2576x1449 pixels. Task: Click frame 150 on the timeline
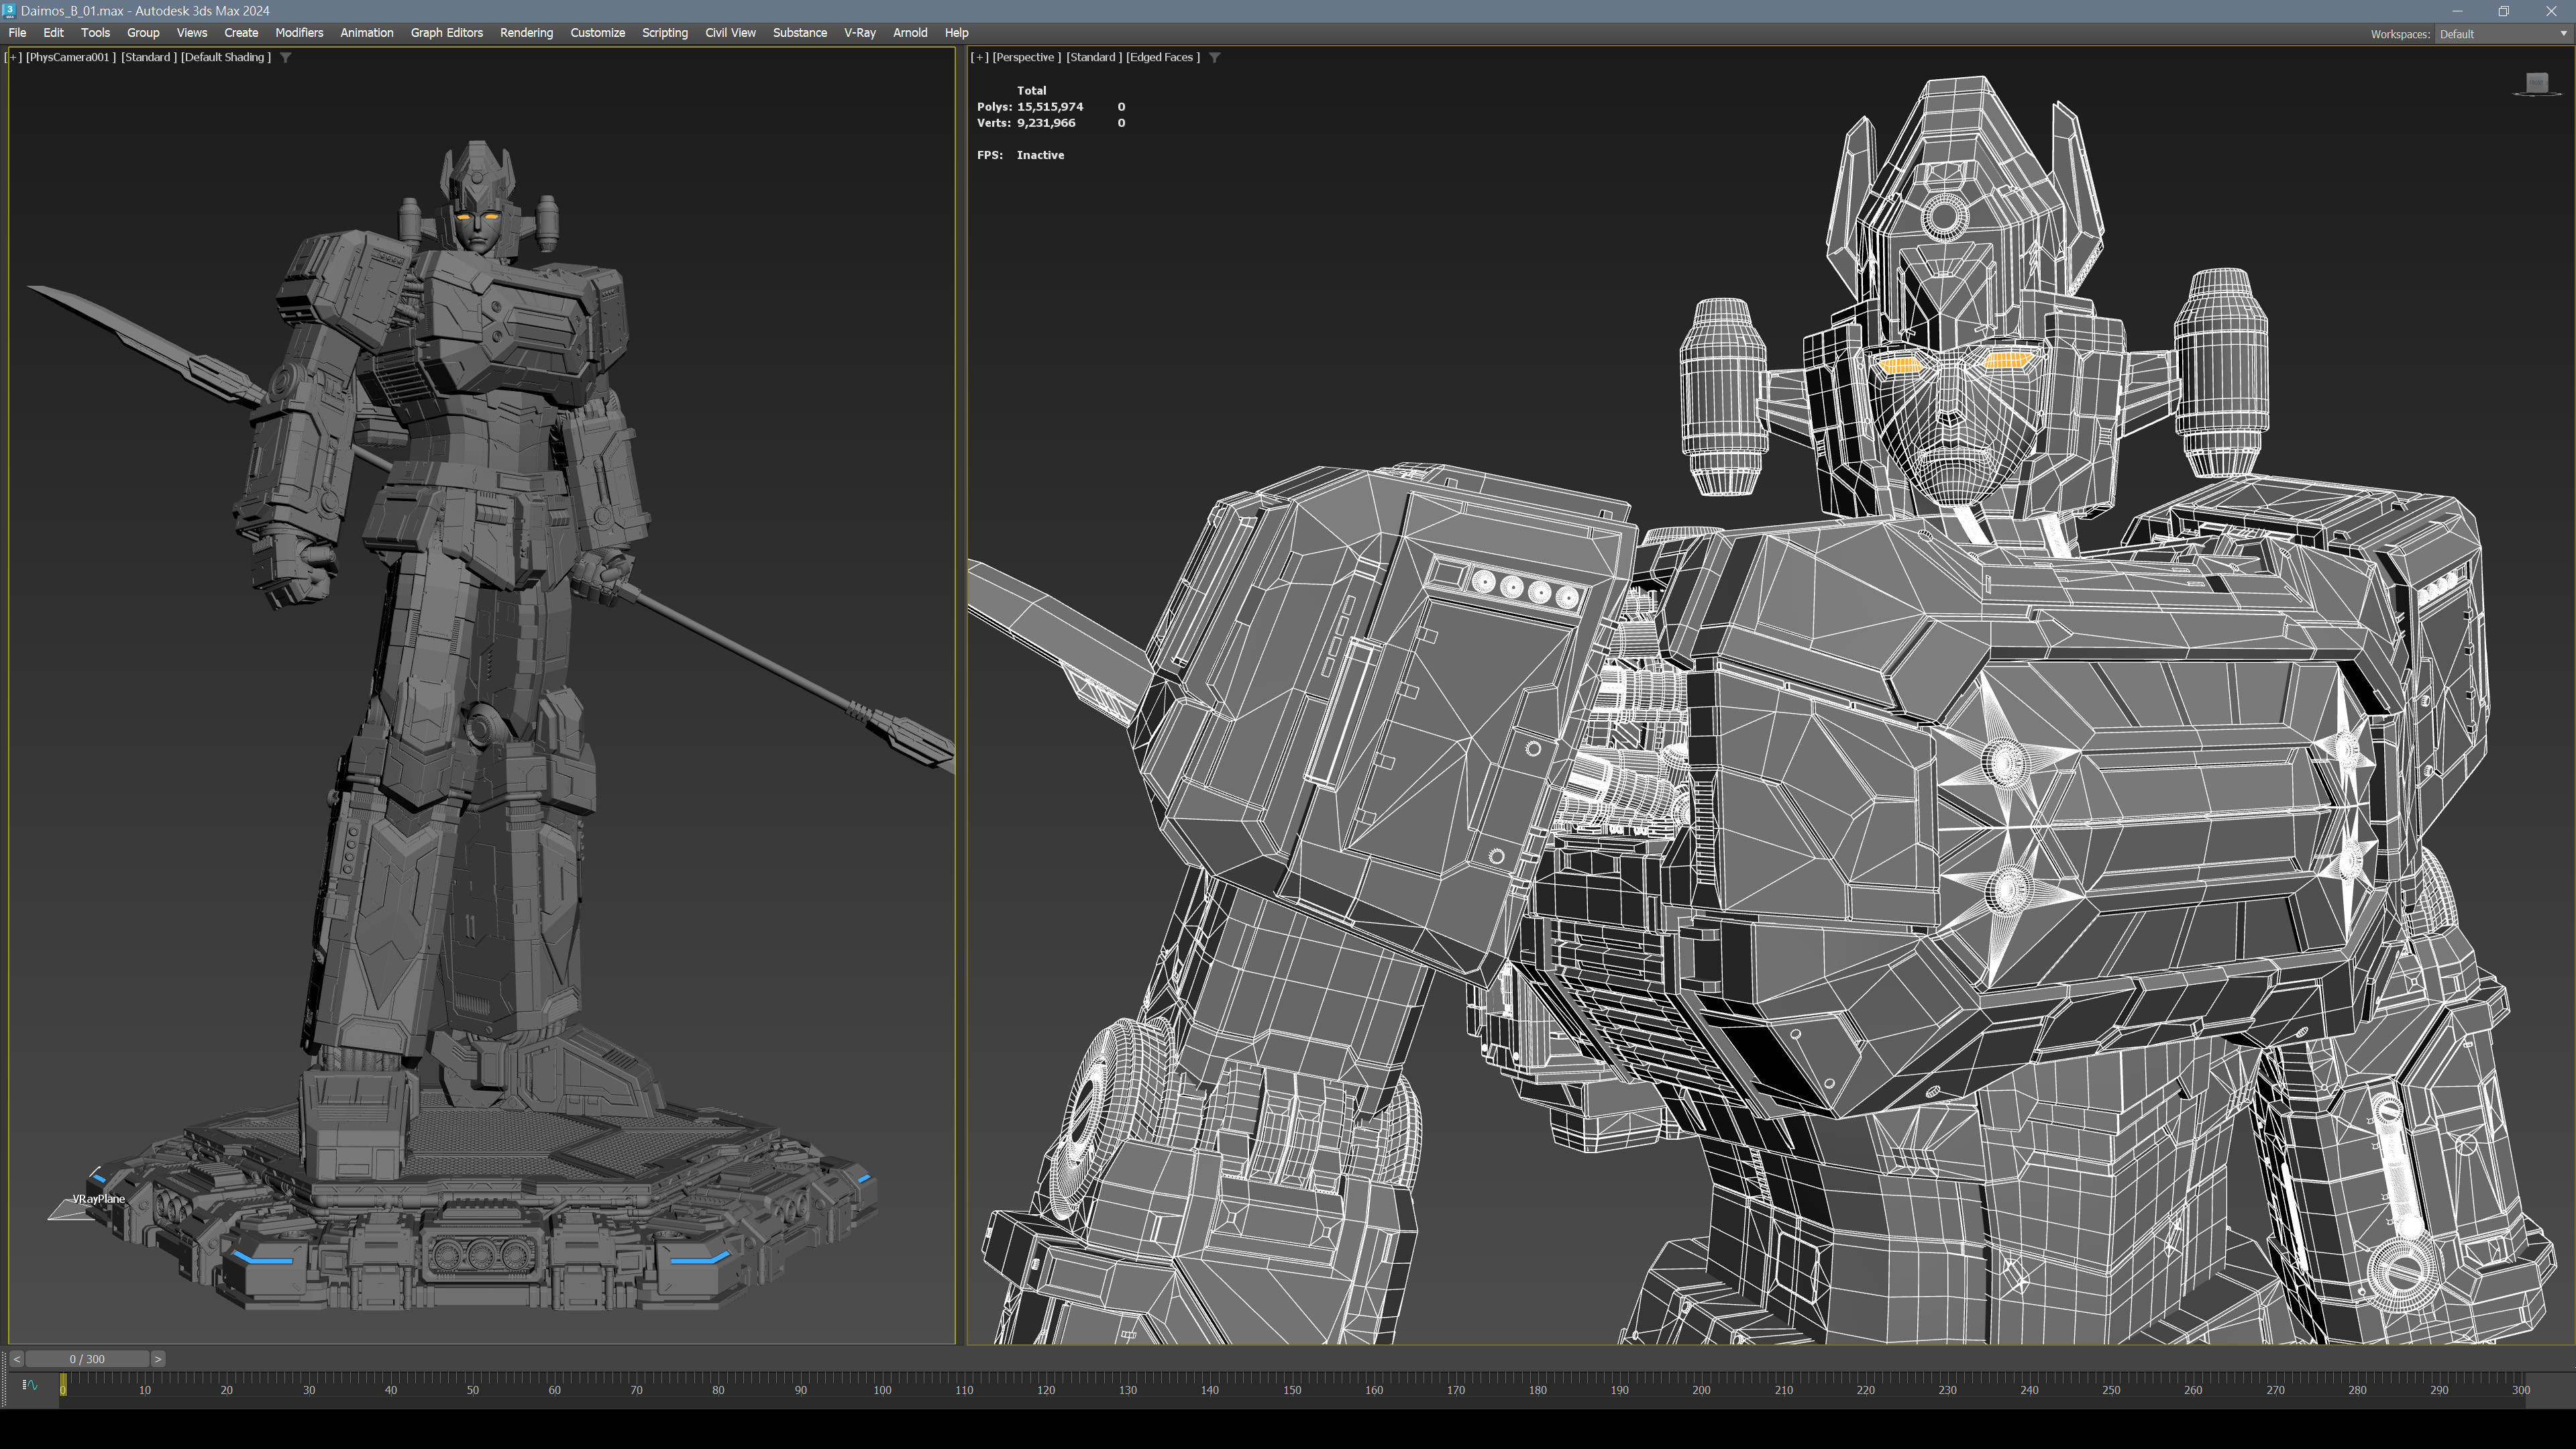coord(1292,1390)
